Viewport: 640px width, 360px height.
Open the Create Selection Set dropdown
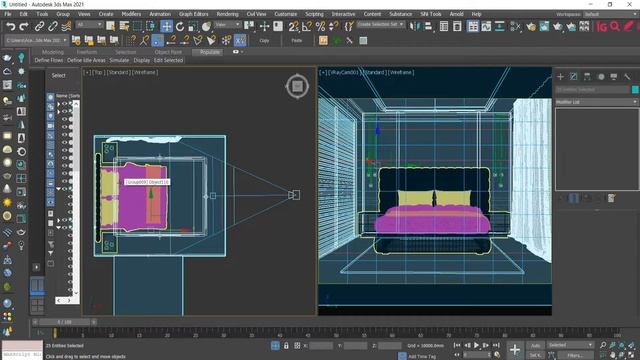coord(380,24)
